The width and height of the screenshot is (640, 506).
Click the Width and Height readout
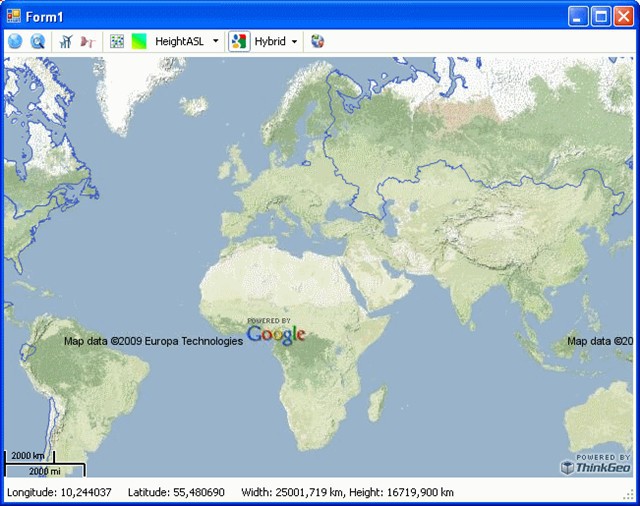(347, 492)
